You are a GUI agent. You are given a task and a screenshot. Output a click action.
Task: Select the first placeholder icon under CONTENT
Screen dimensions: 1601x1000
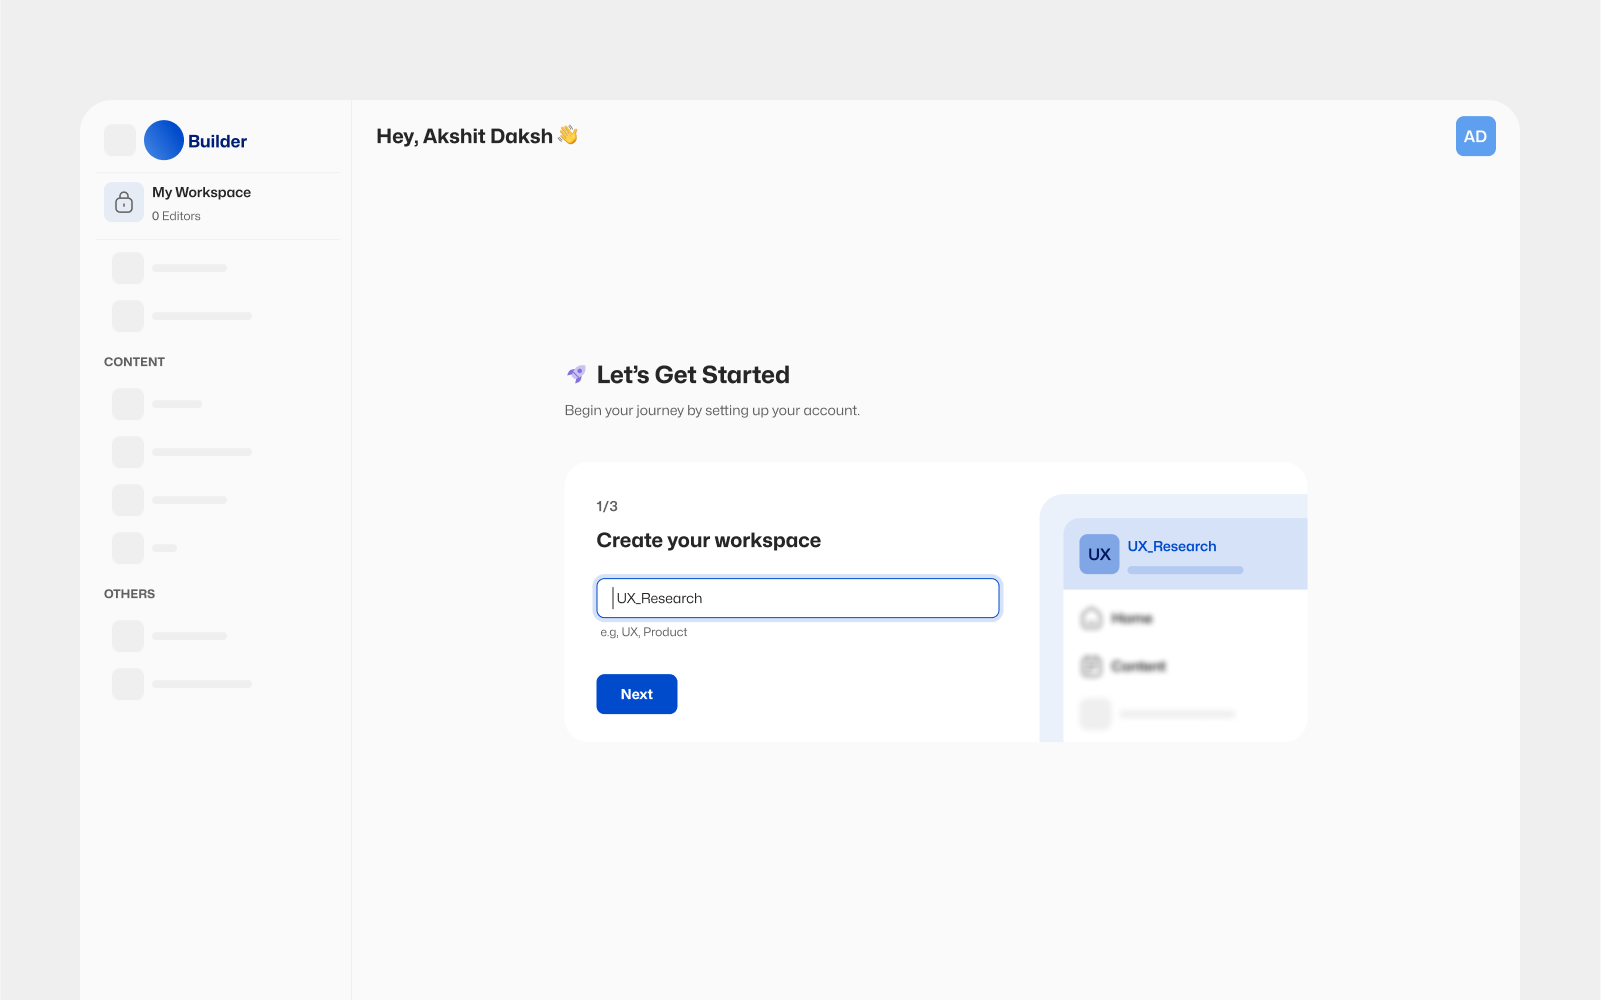click(127, 403)
